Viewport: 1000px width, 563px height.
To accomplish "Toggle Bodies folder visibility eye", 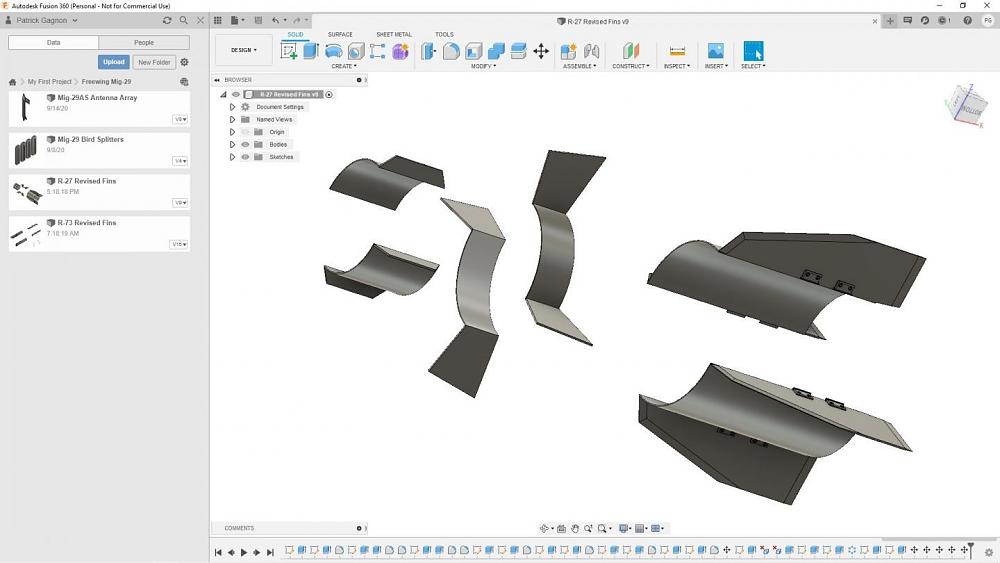I will [x=246, y=145].
